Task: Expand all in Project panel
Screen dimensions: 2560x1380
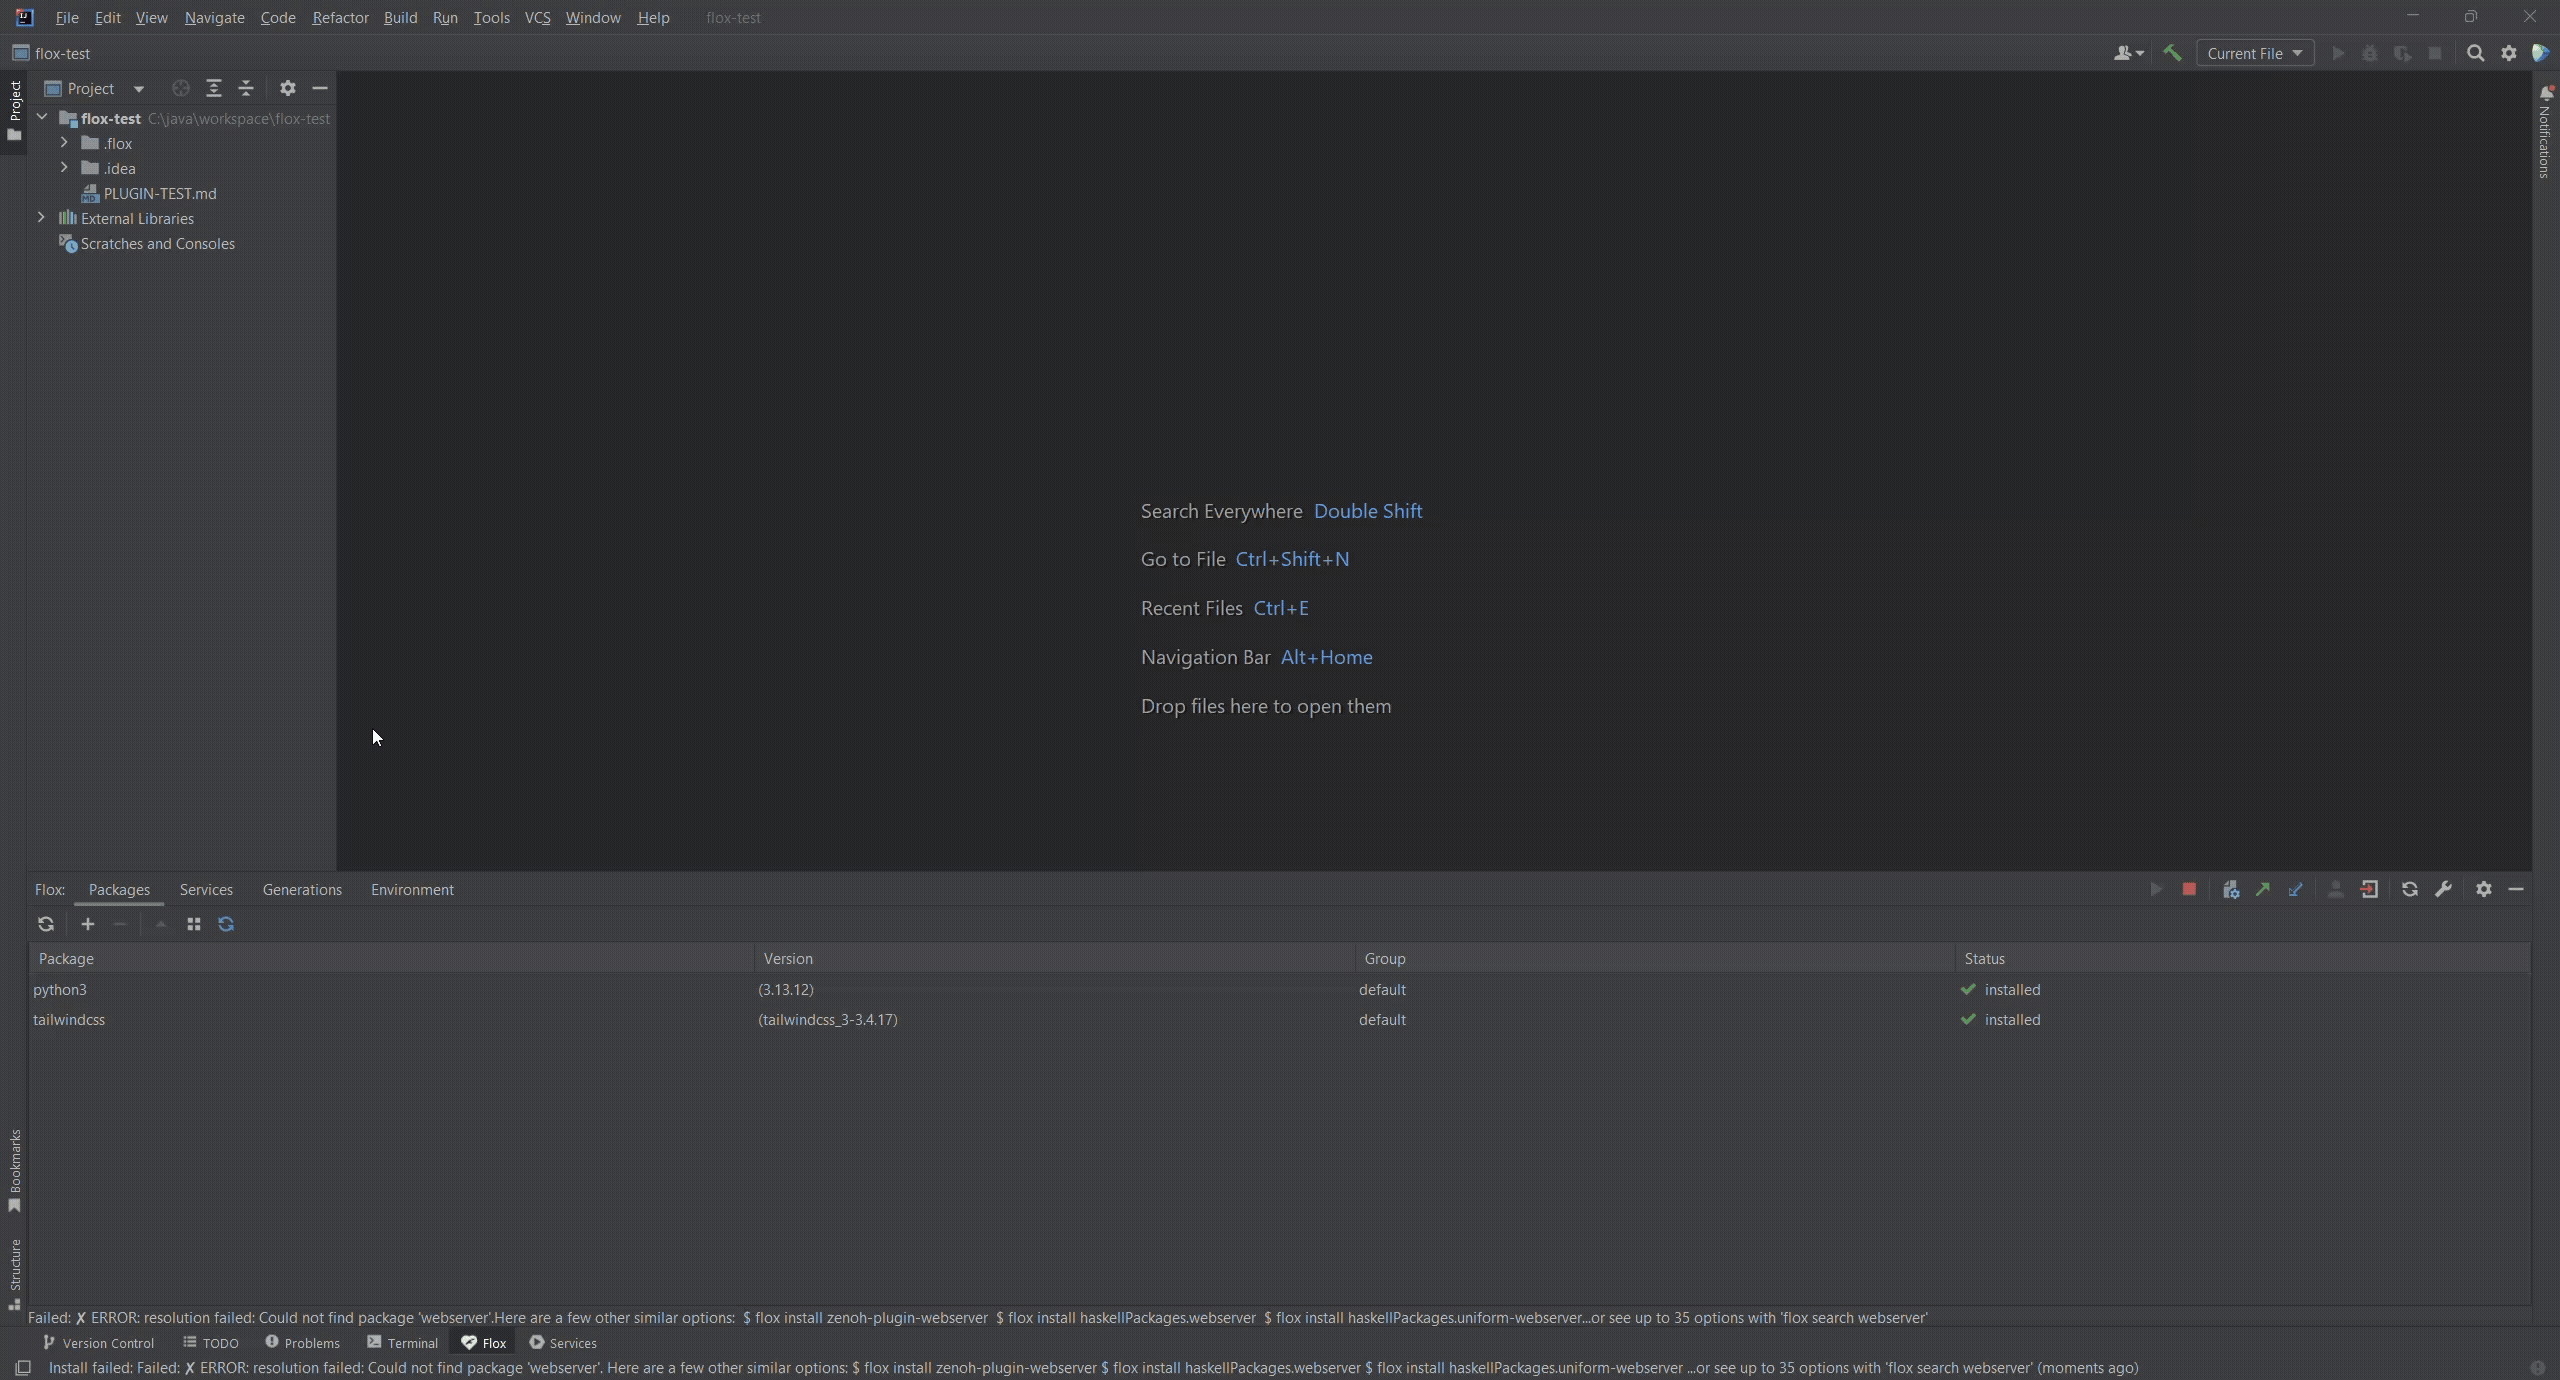Action: pos(214,88)
